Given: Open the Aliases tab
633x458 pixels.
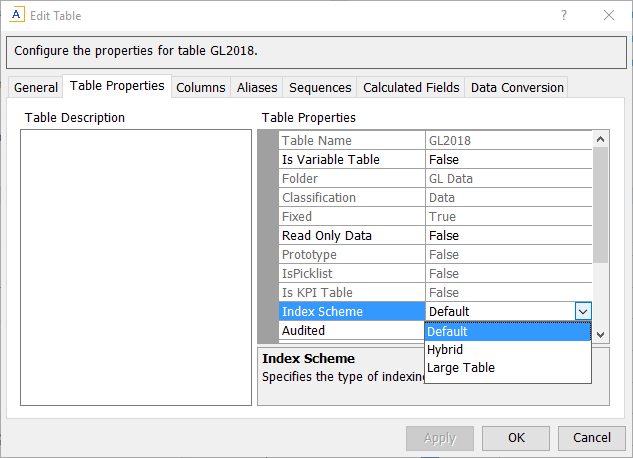Looking at the screenshot, I should click(x=257, y=88).
